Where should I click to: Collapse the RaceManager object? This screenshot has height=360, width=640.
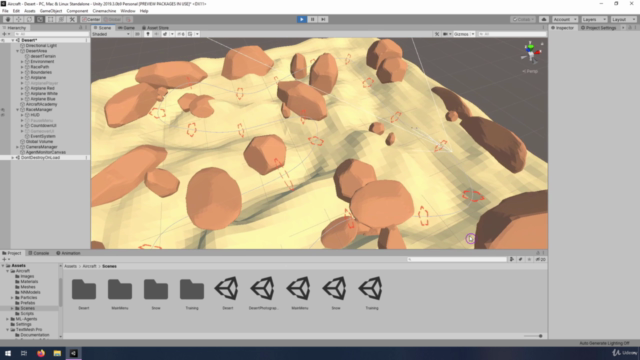(18, 109)
